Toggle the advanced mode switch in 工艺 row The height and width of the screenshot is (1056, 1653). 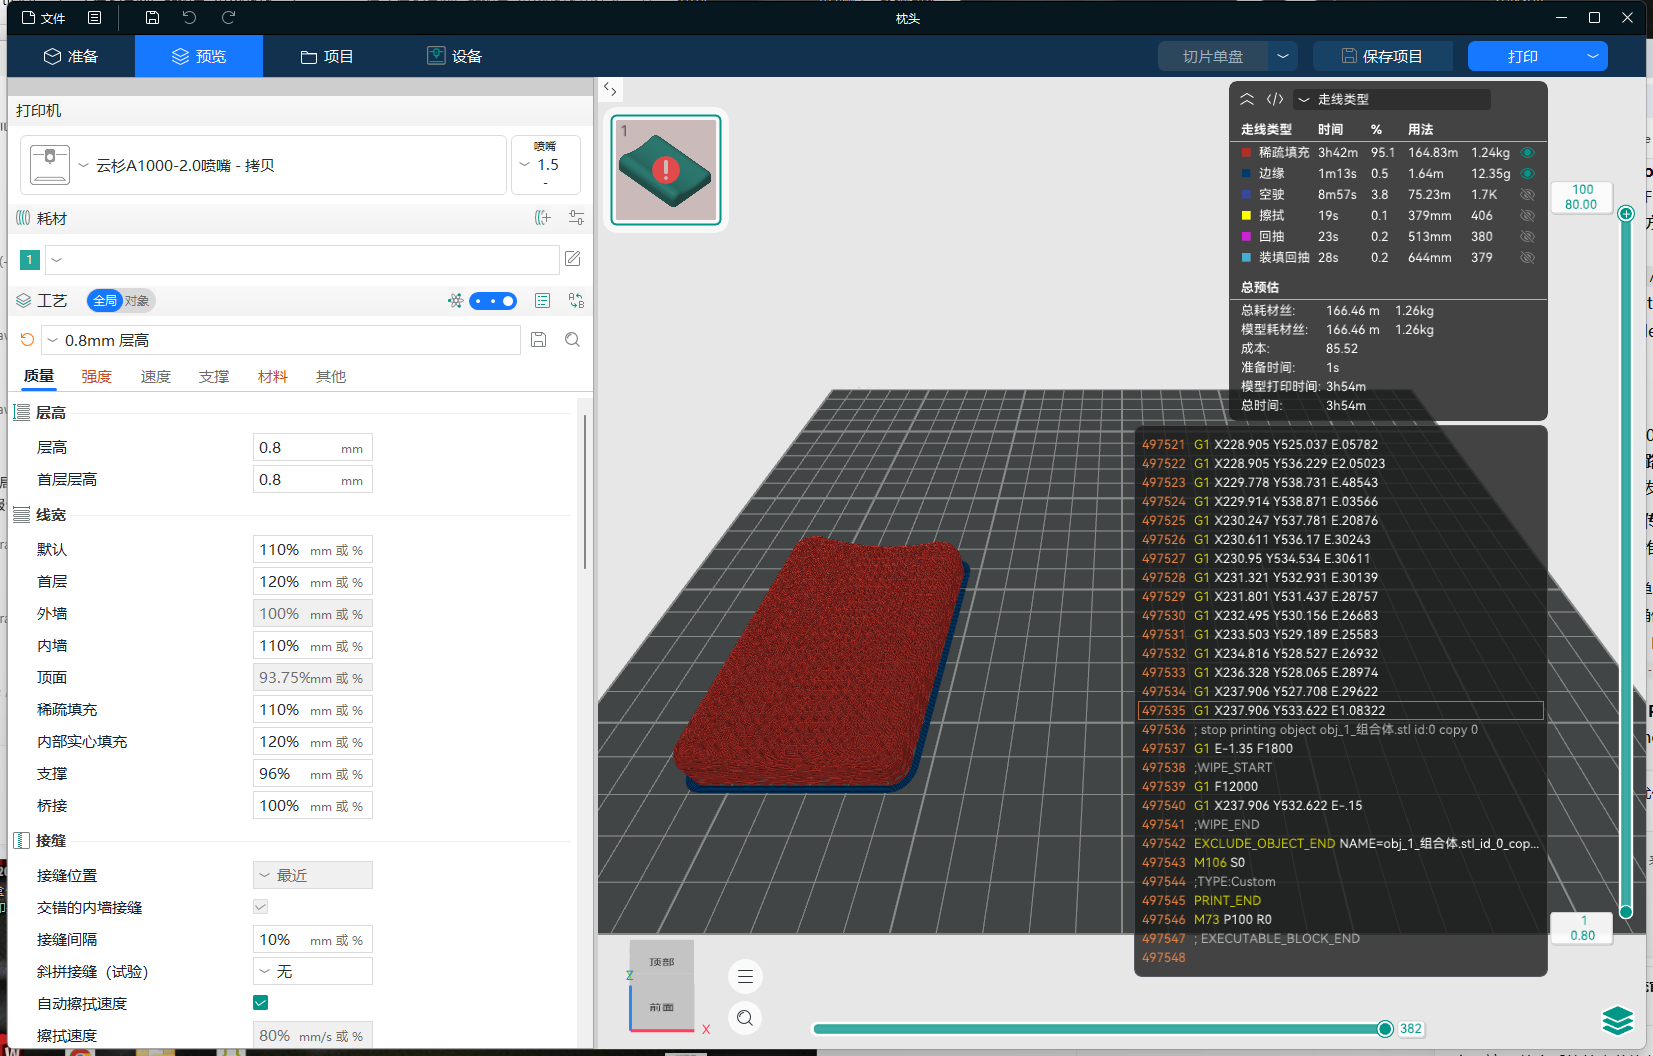[x=493, y=301]
